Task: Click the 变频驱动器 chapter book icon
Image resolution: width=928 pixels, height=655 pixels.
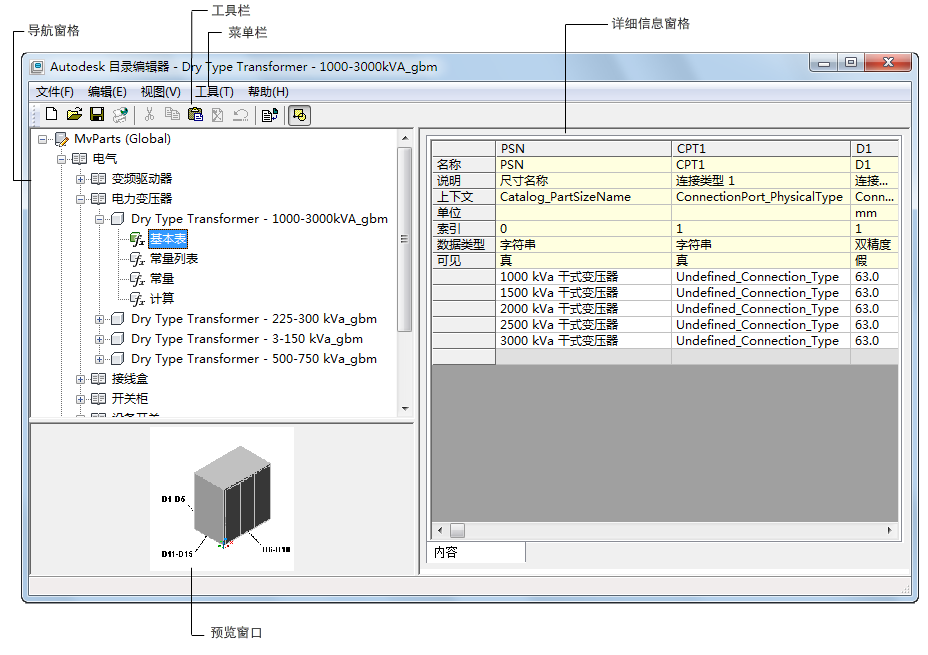Action: 98,179
